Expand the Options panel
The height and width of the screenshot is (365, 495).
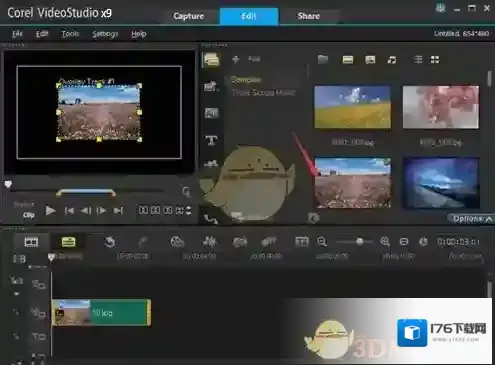click(472, 219)
